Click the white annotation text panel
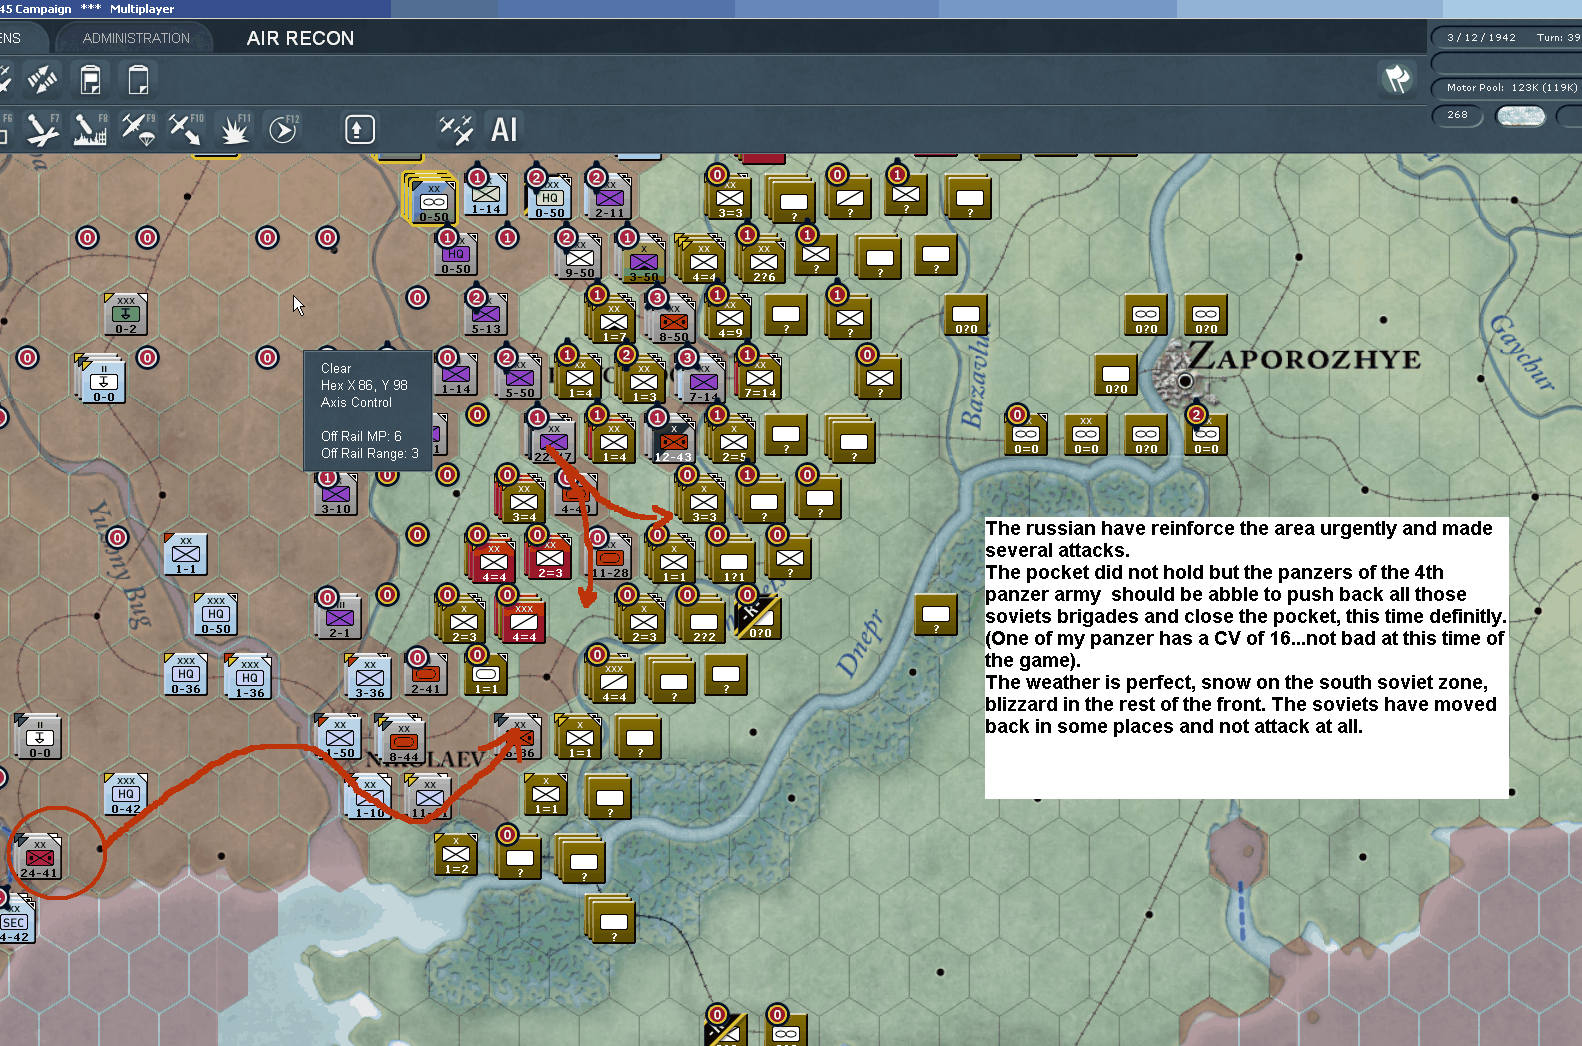 pos(1246,657)
